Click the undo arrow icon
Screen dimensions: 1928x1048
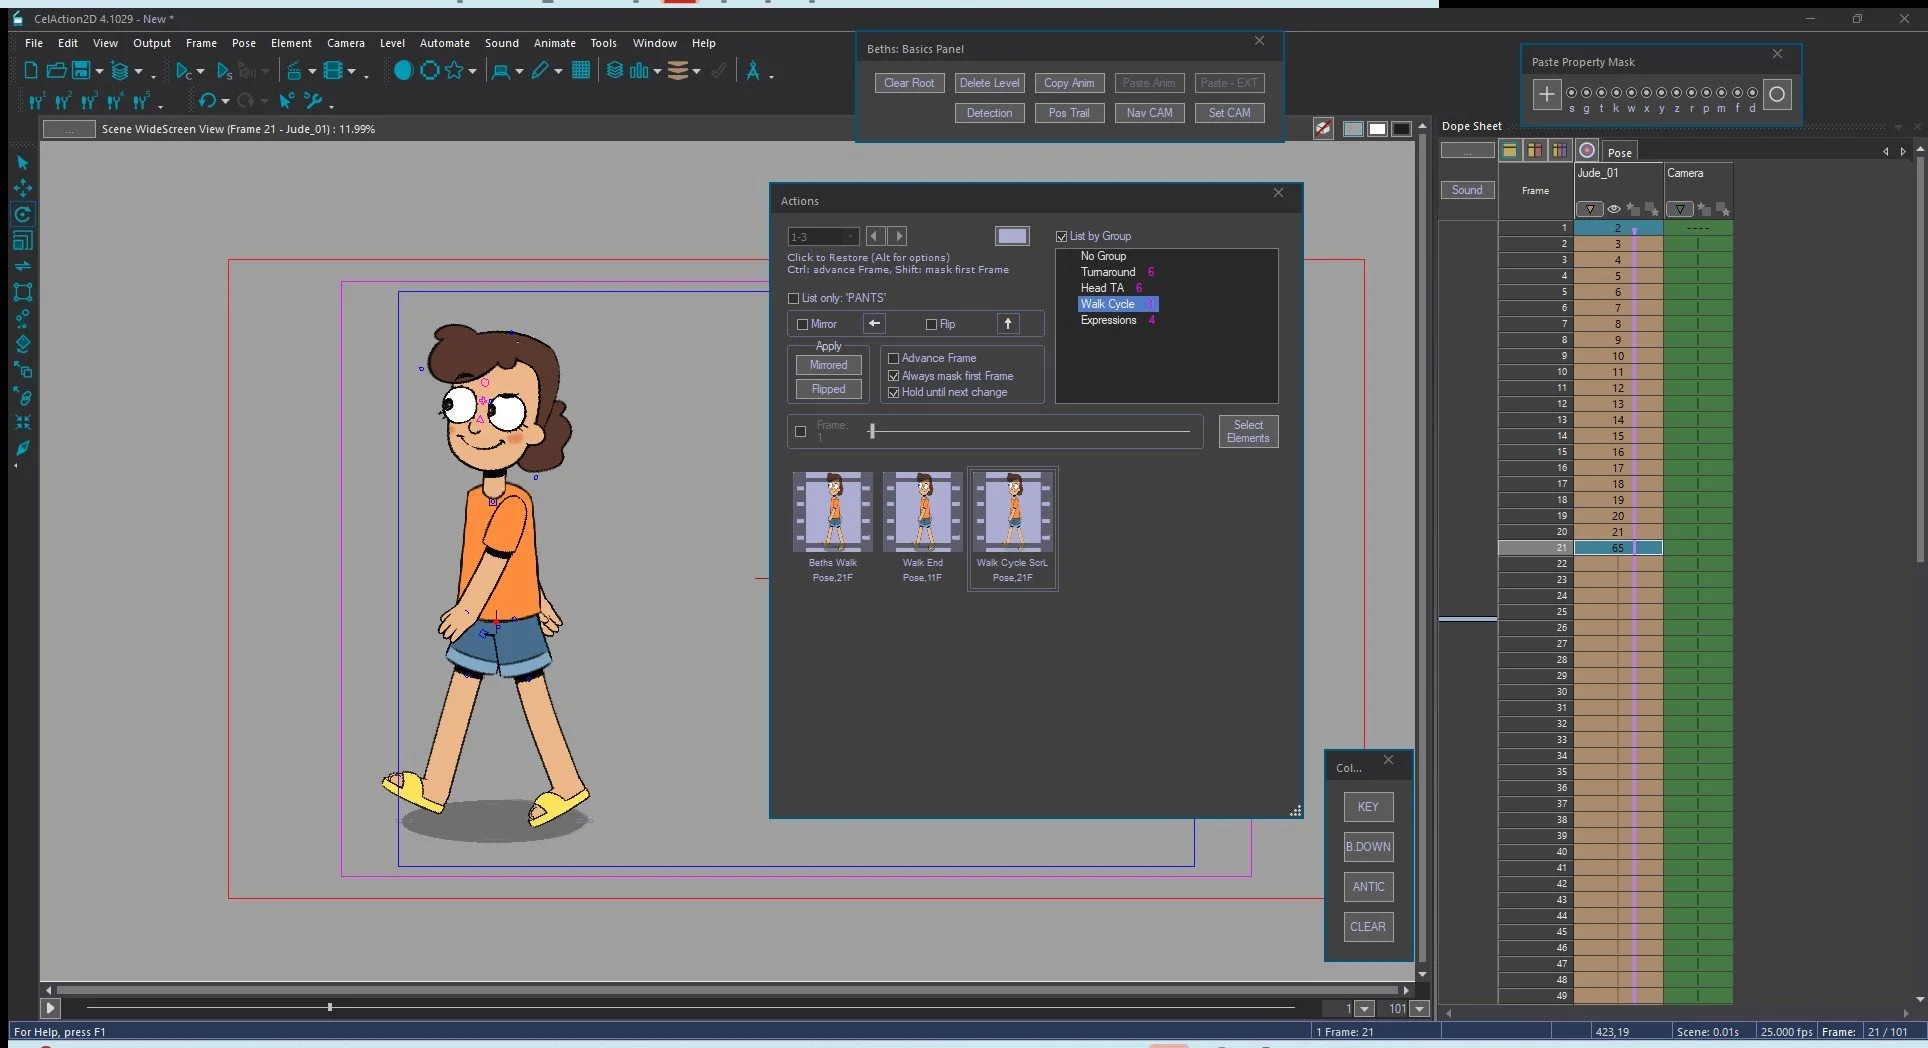click(207, 100)
